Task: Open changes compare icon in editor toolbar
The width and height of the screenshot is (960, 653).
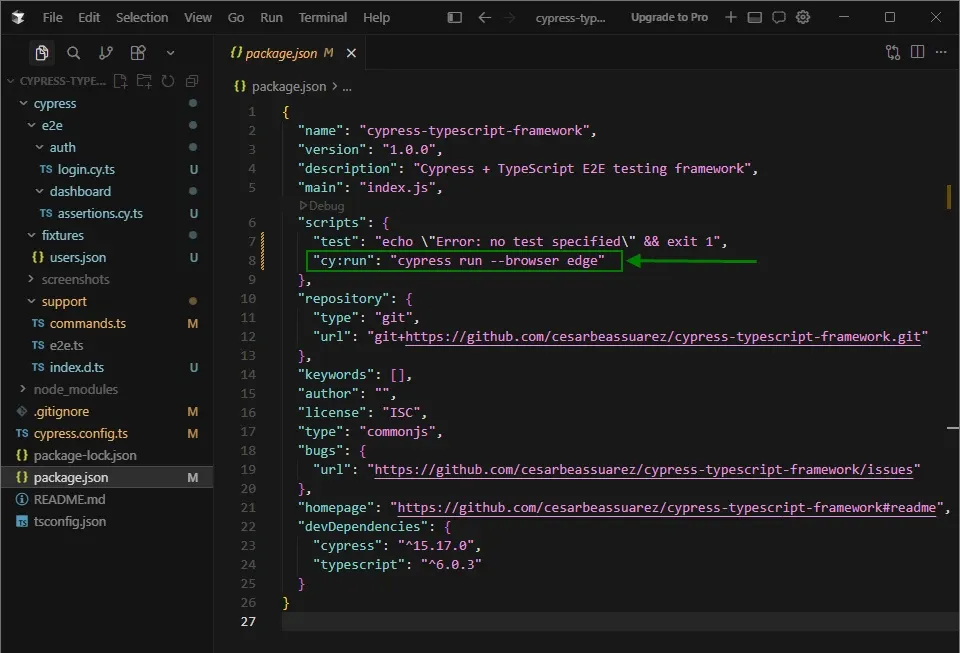Action: (x=893, y=53)
